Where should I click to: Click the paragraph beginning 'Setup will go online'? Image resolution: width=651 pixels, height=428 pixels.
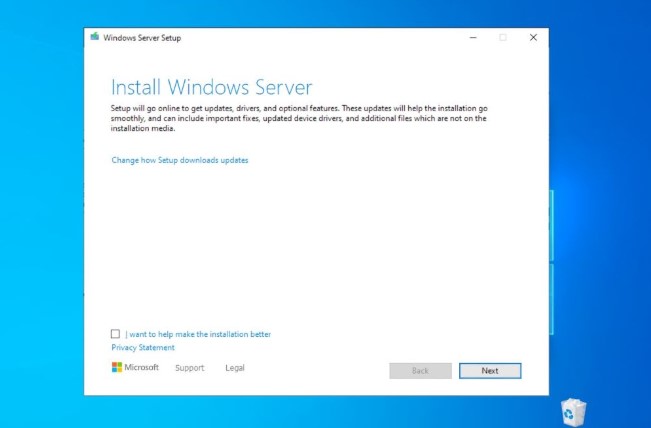[299, 118]
